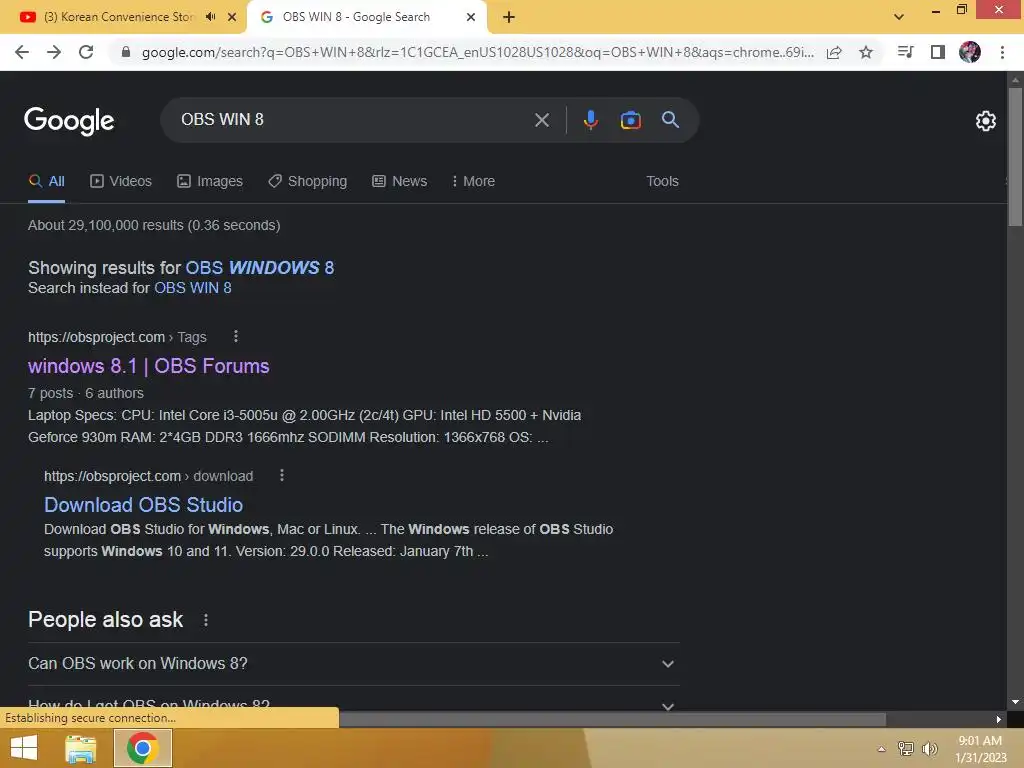Open options for the OBS Forums result
The image size is (1024, 768).
point(236,336)
